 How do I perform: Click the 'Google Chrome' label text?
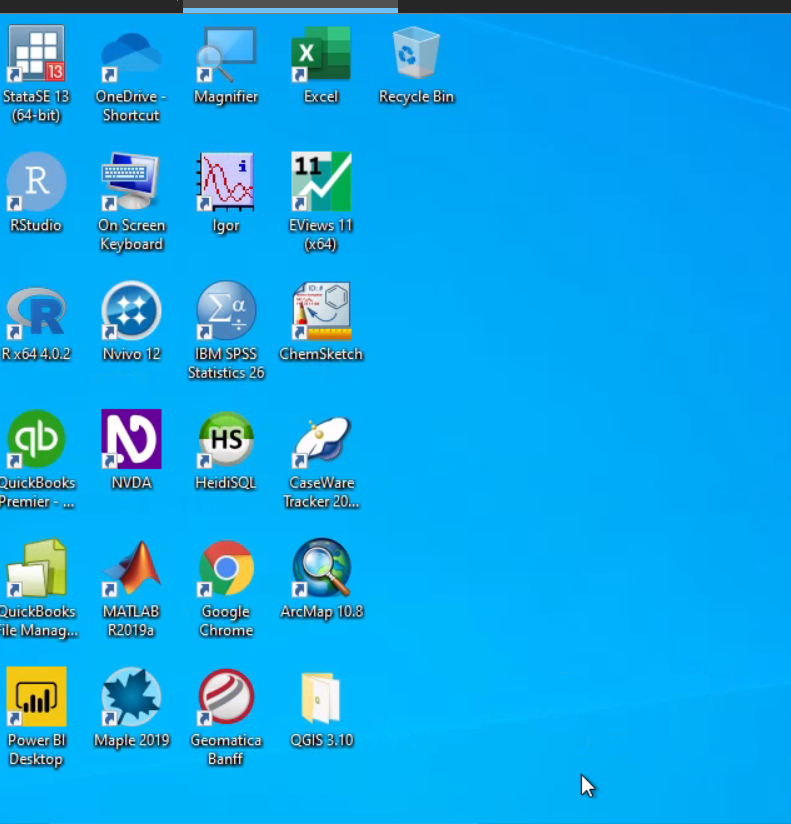226,621
